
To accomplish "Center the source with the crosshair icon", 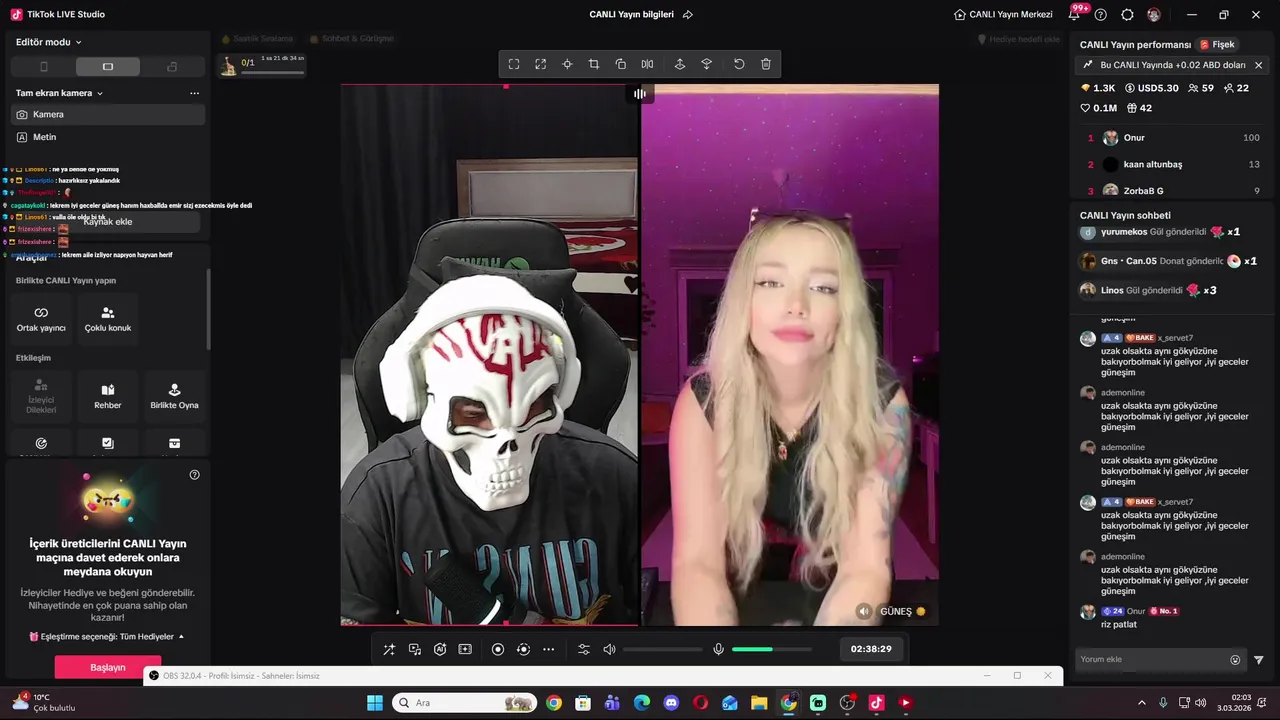I will pyautogui.click(x=567, y=64).
